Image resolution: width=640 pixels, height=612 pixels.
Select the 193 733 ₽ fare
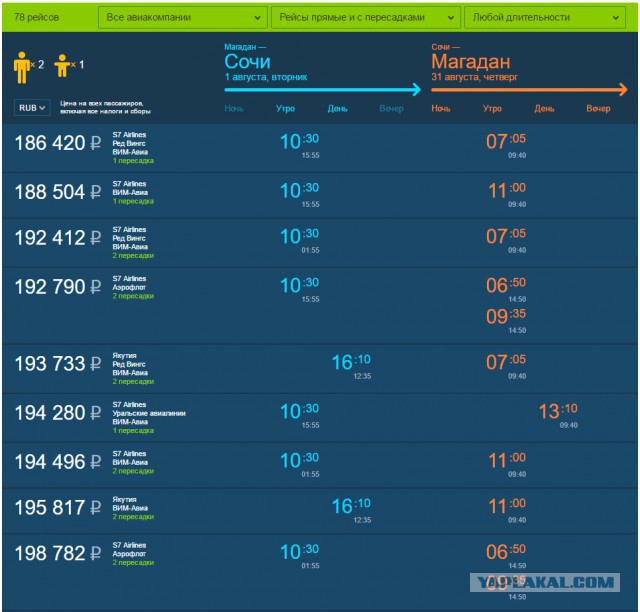(x=58, y=364)
